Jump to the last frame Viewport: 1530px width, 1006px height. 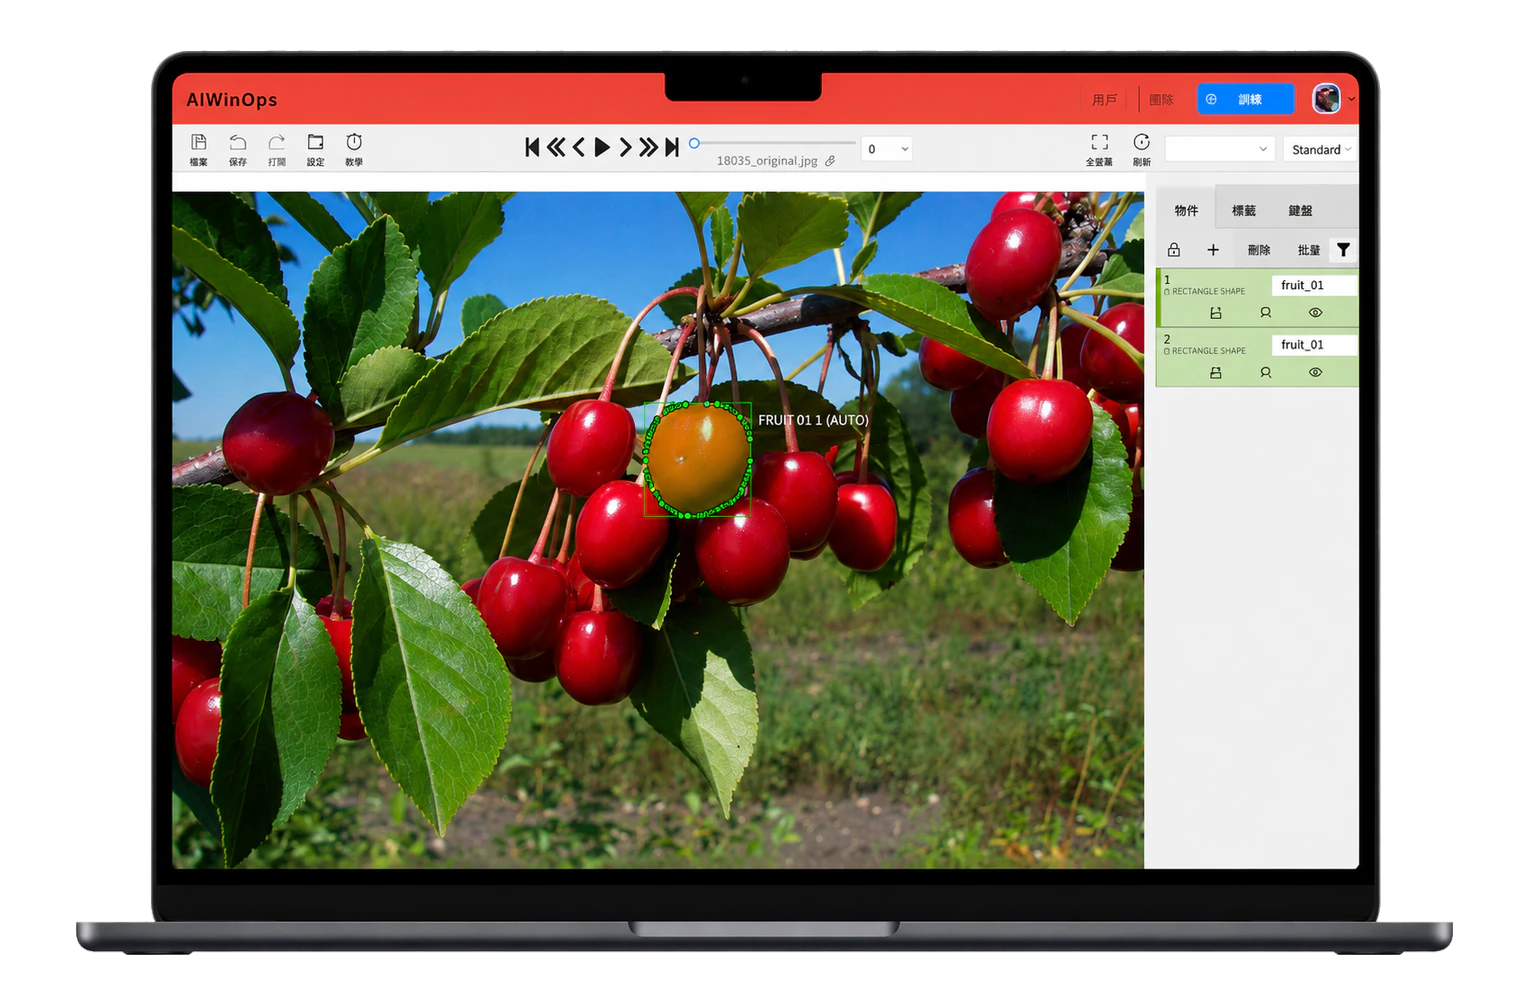(x=672, y=148)
